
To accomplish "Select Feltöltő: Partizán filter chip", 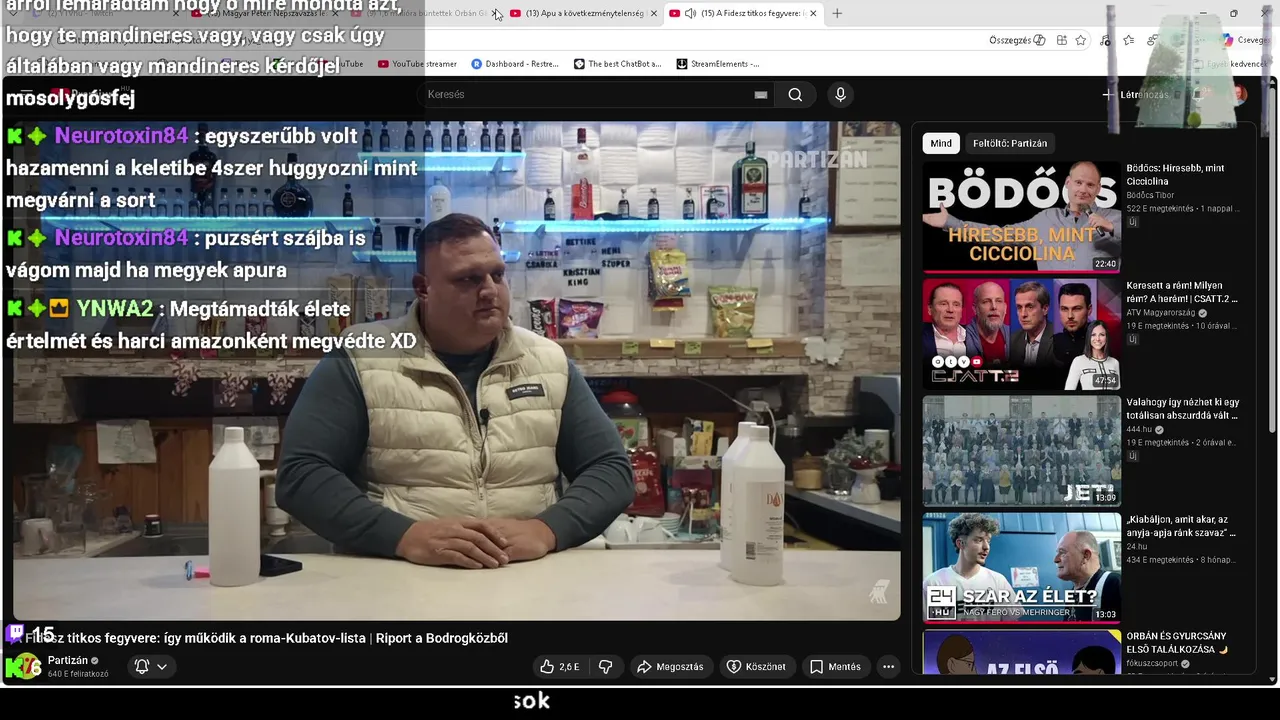I will click(1010, 143).
